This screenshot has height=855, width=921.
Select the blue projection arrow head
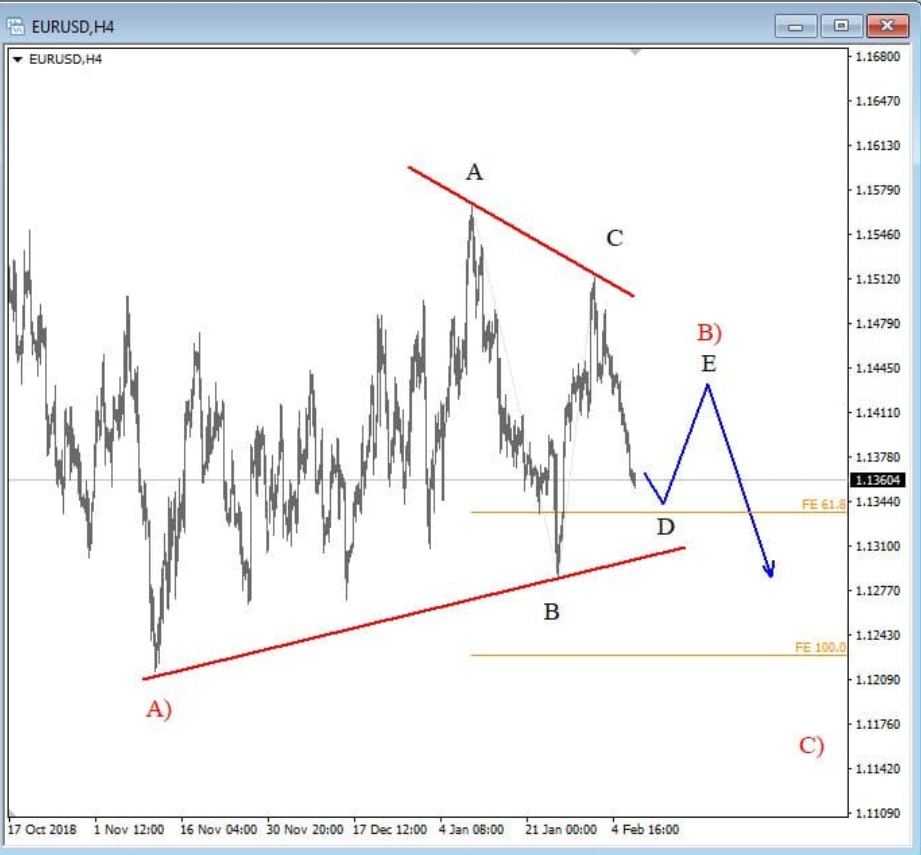[x=769, y=571]
